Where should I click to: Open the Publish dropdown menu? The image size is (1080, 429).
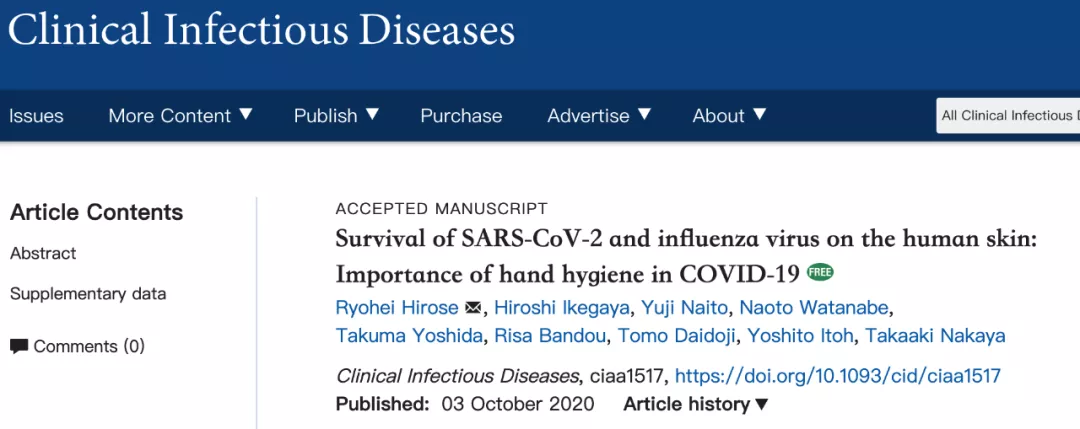337,116
